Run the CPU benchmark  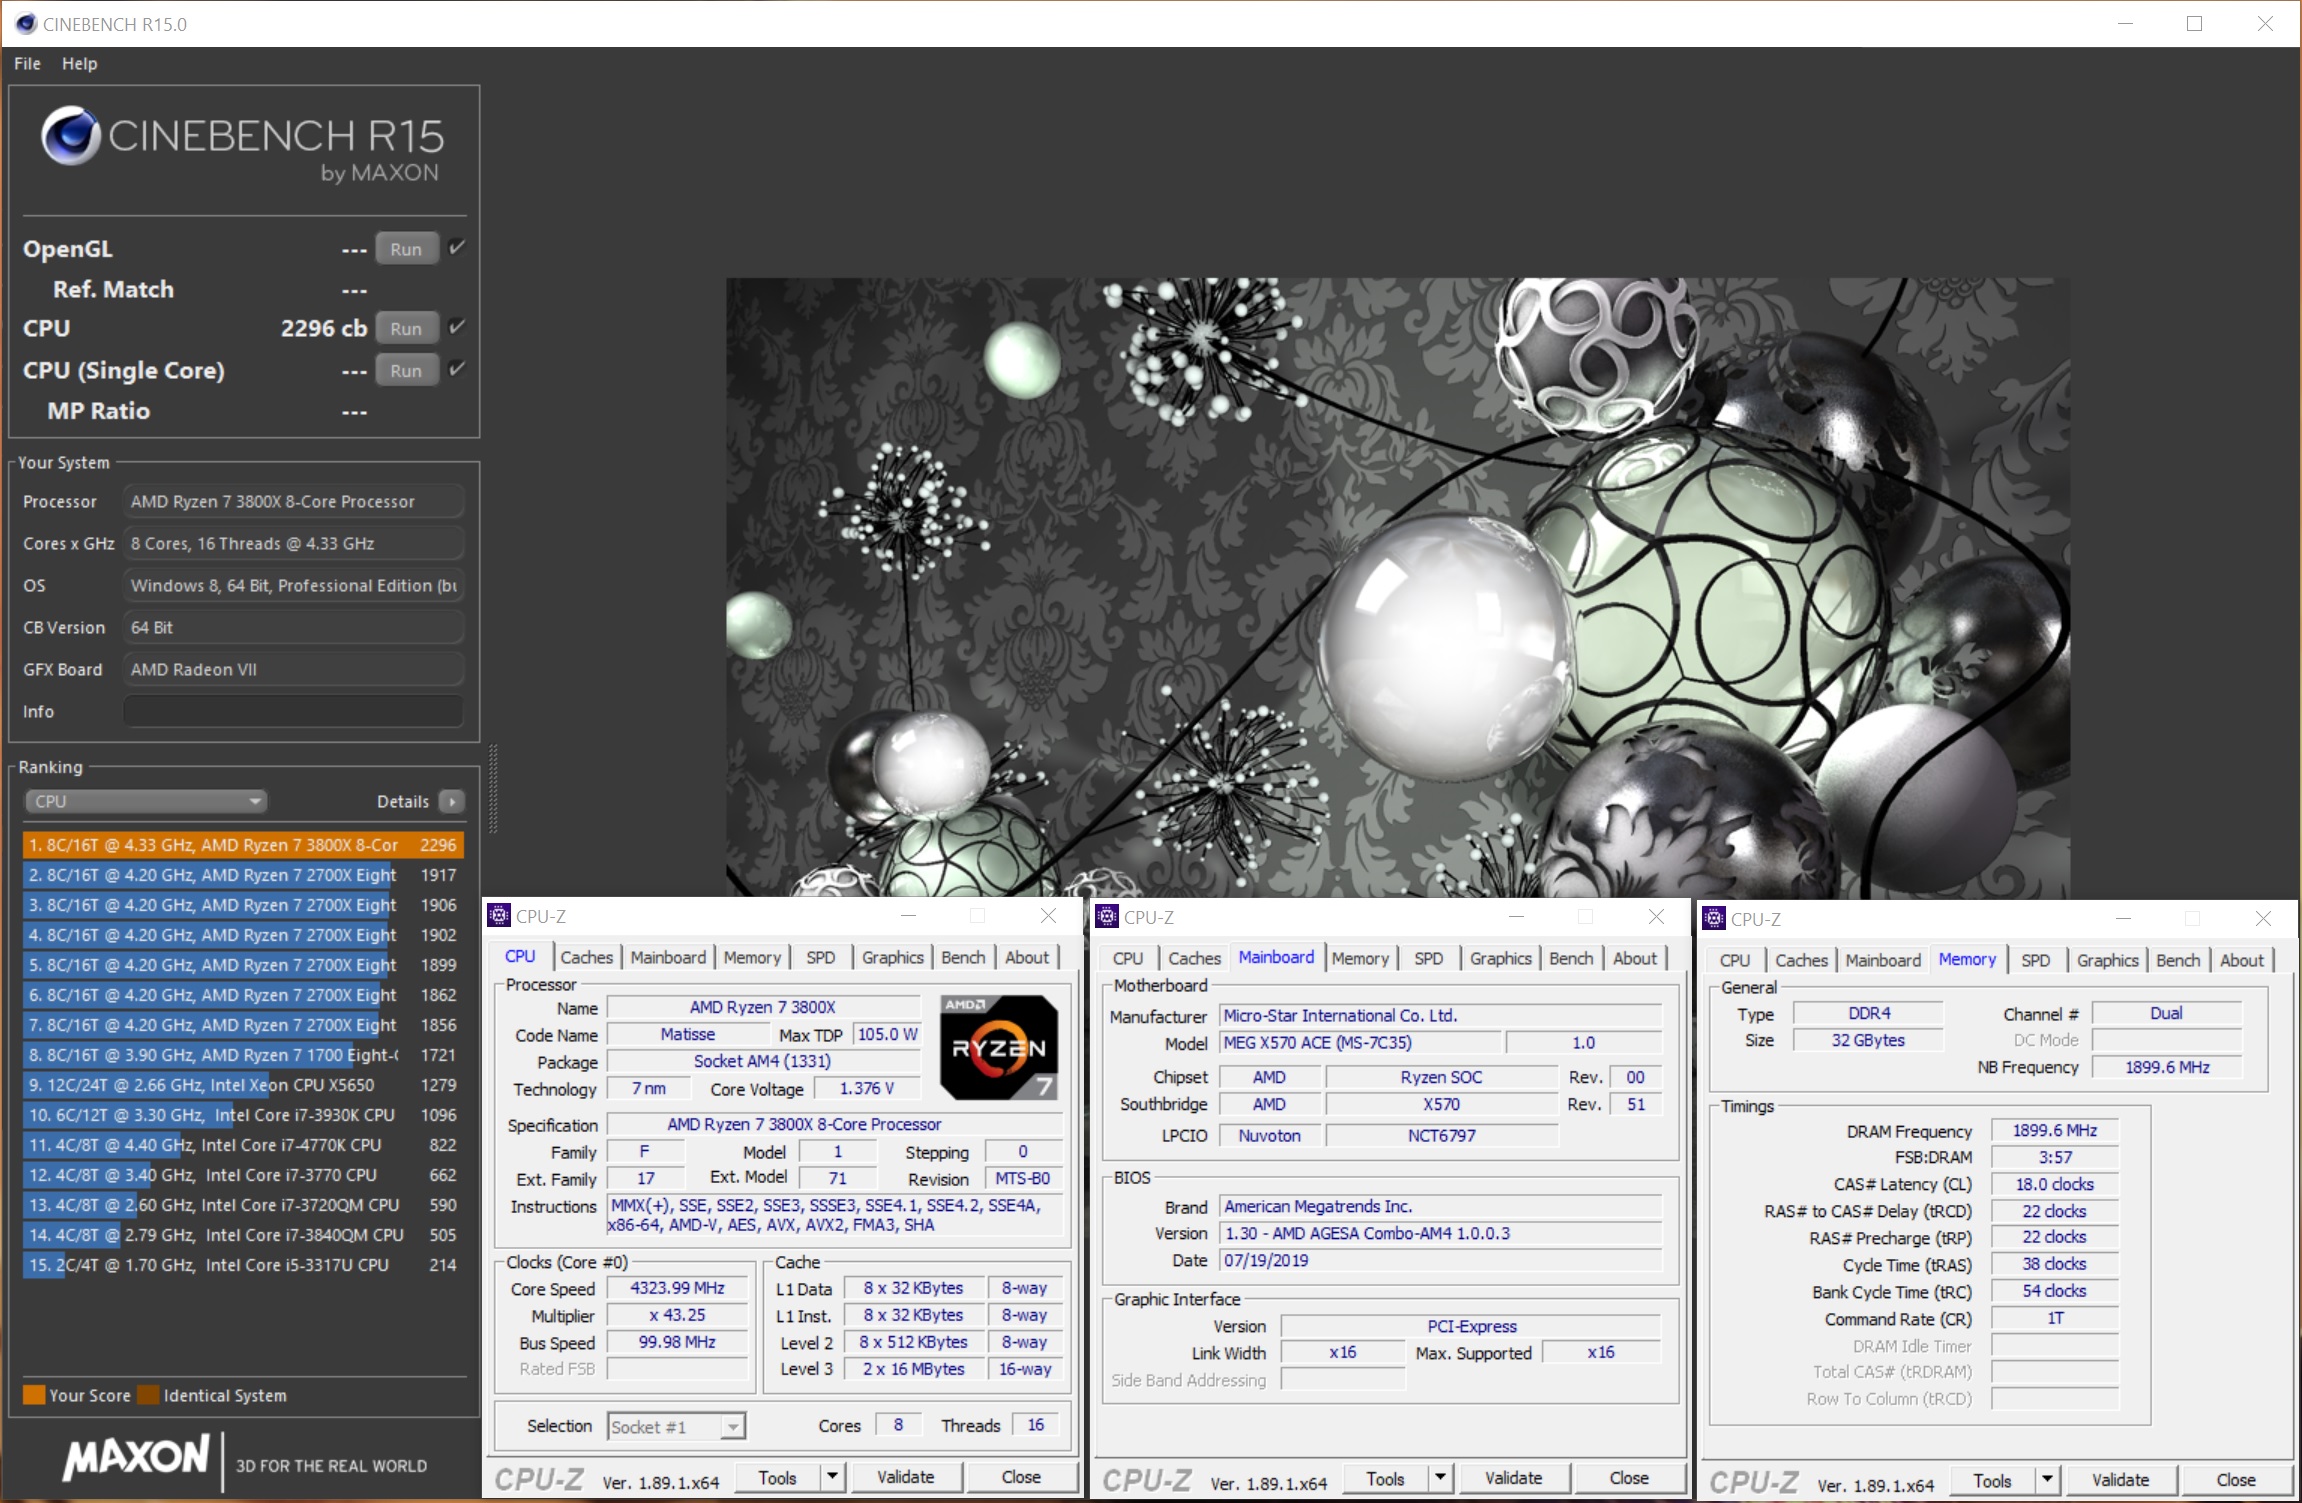pos(406,328)
